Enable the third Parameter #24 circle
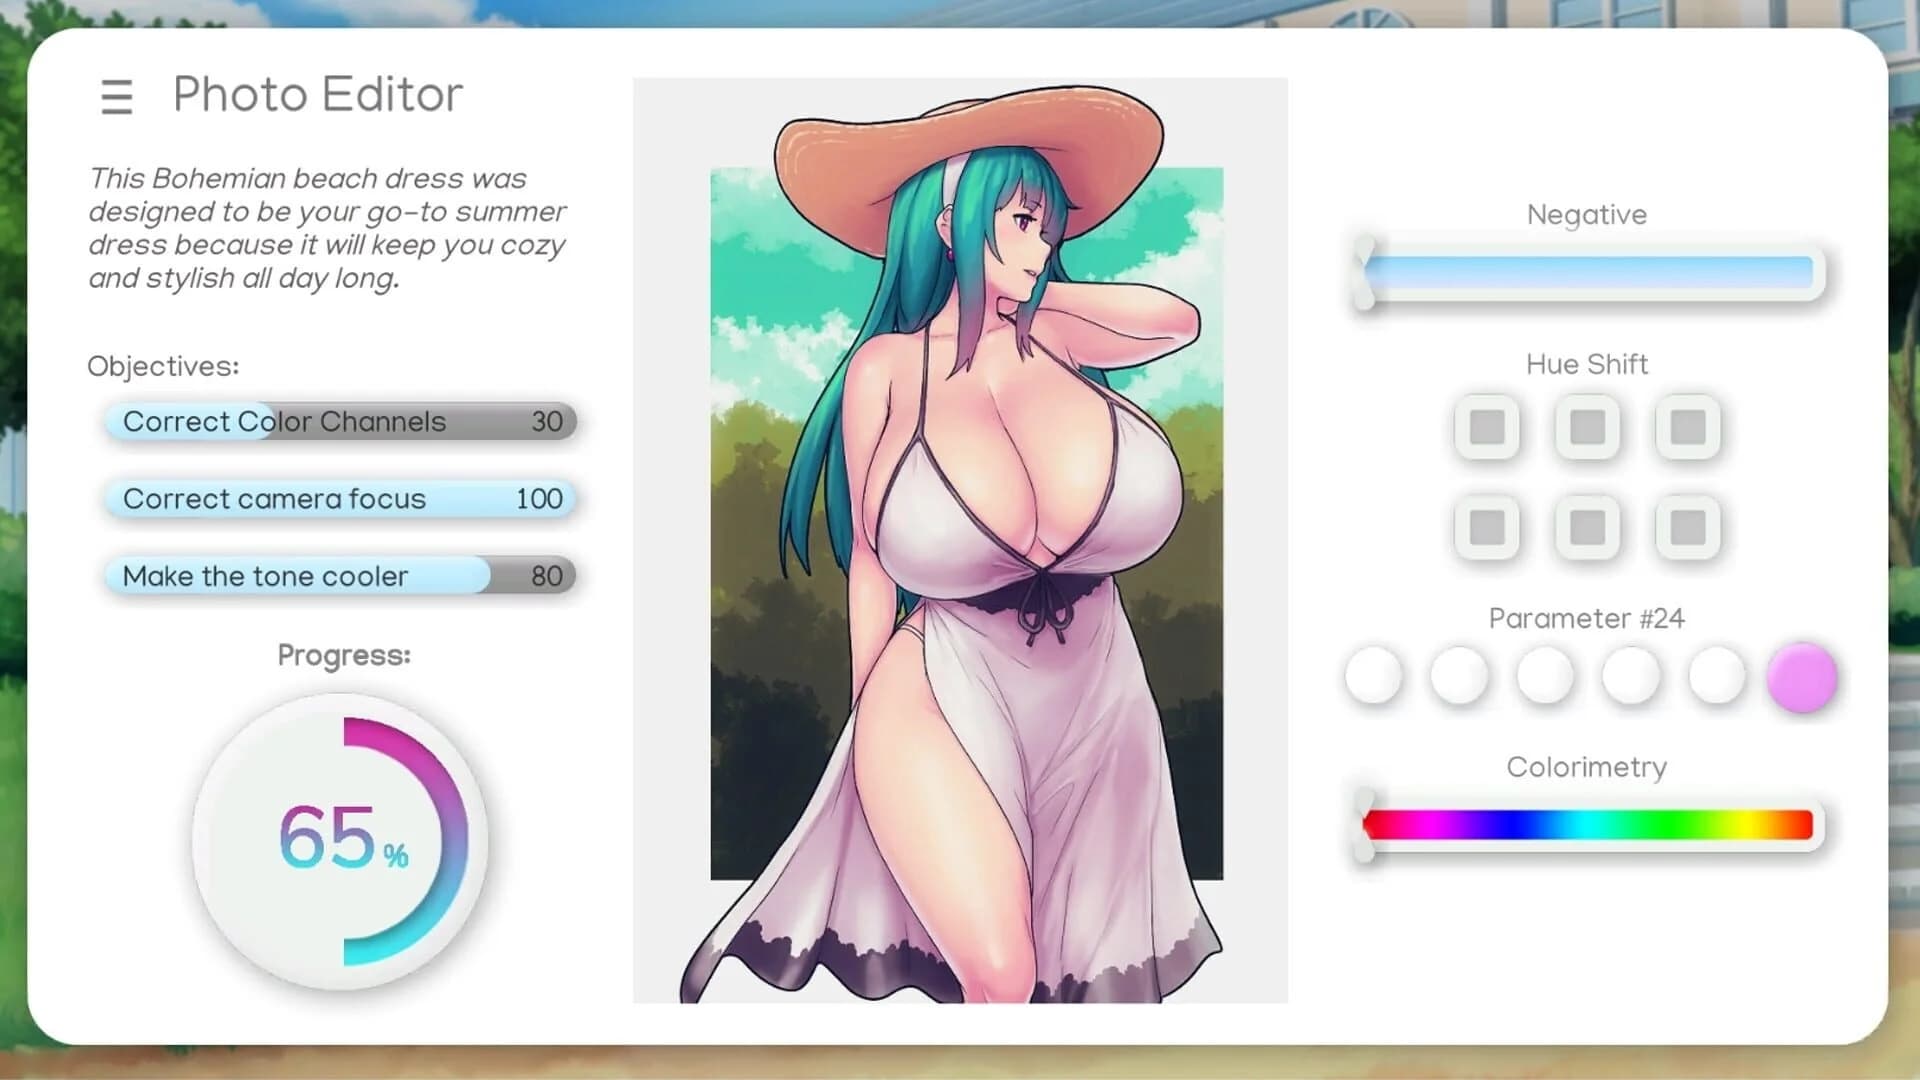 1544,676
